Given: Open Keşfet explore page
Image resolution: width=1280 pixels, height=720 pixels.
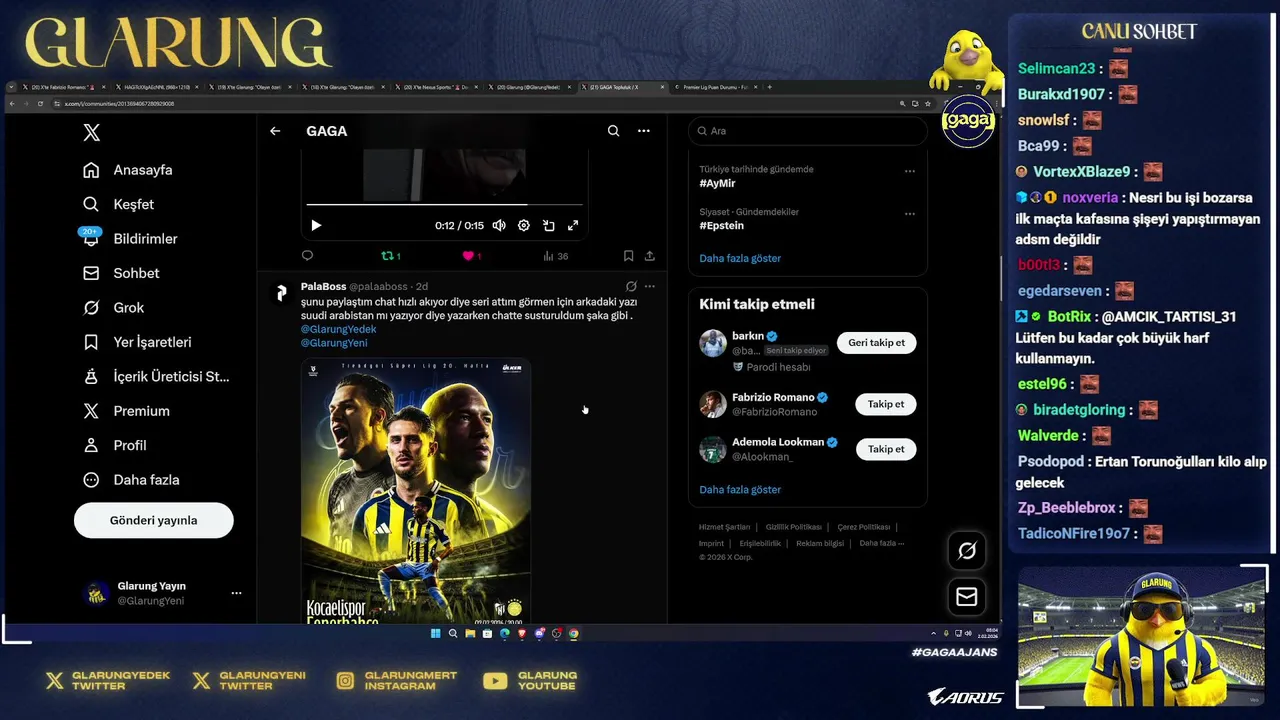Looking at the screenshot, I should (x=118, y=204).
